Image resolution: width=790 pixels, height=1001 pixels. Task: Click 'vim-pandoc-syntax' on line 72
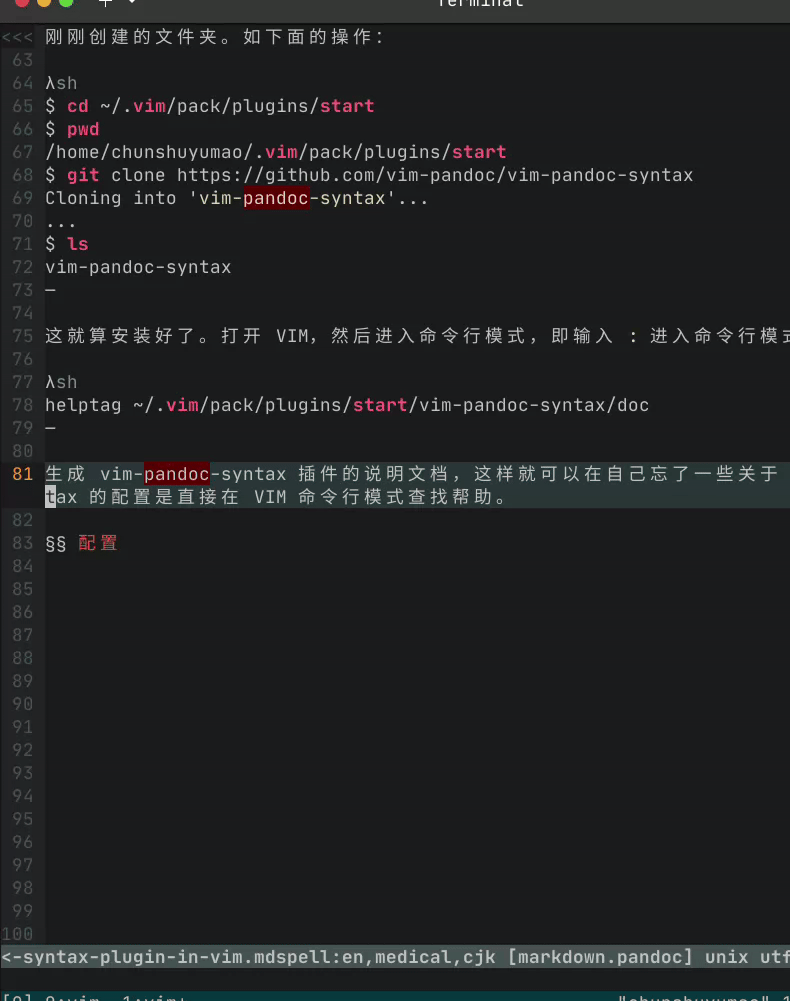pos(138,267)
